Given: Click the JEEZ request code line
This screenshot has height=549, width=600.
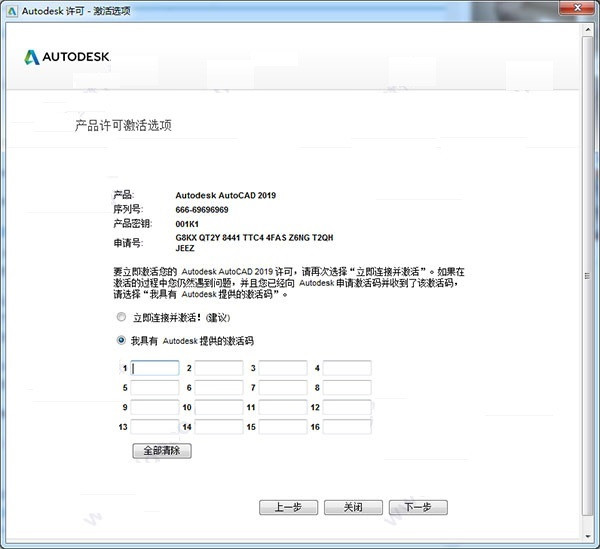Looking at the screenshot, I should 185,248.
